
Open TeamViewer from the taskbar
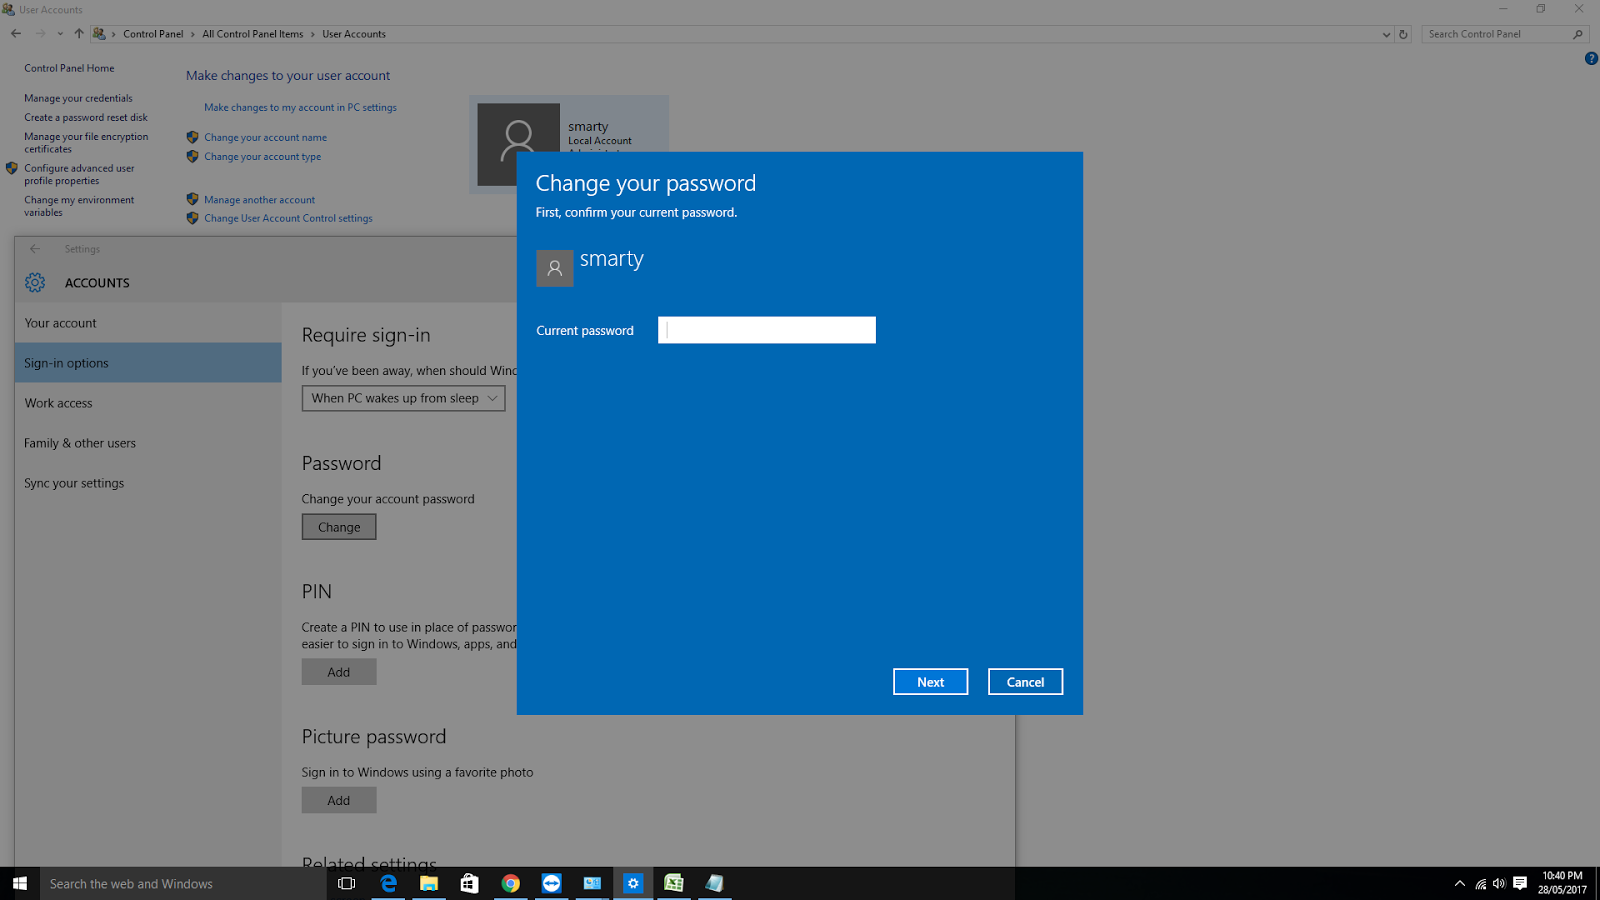coord(551,883)
